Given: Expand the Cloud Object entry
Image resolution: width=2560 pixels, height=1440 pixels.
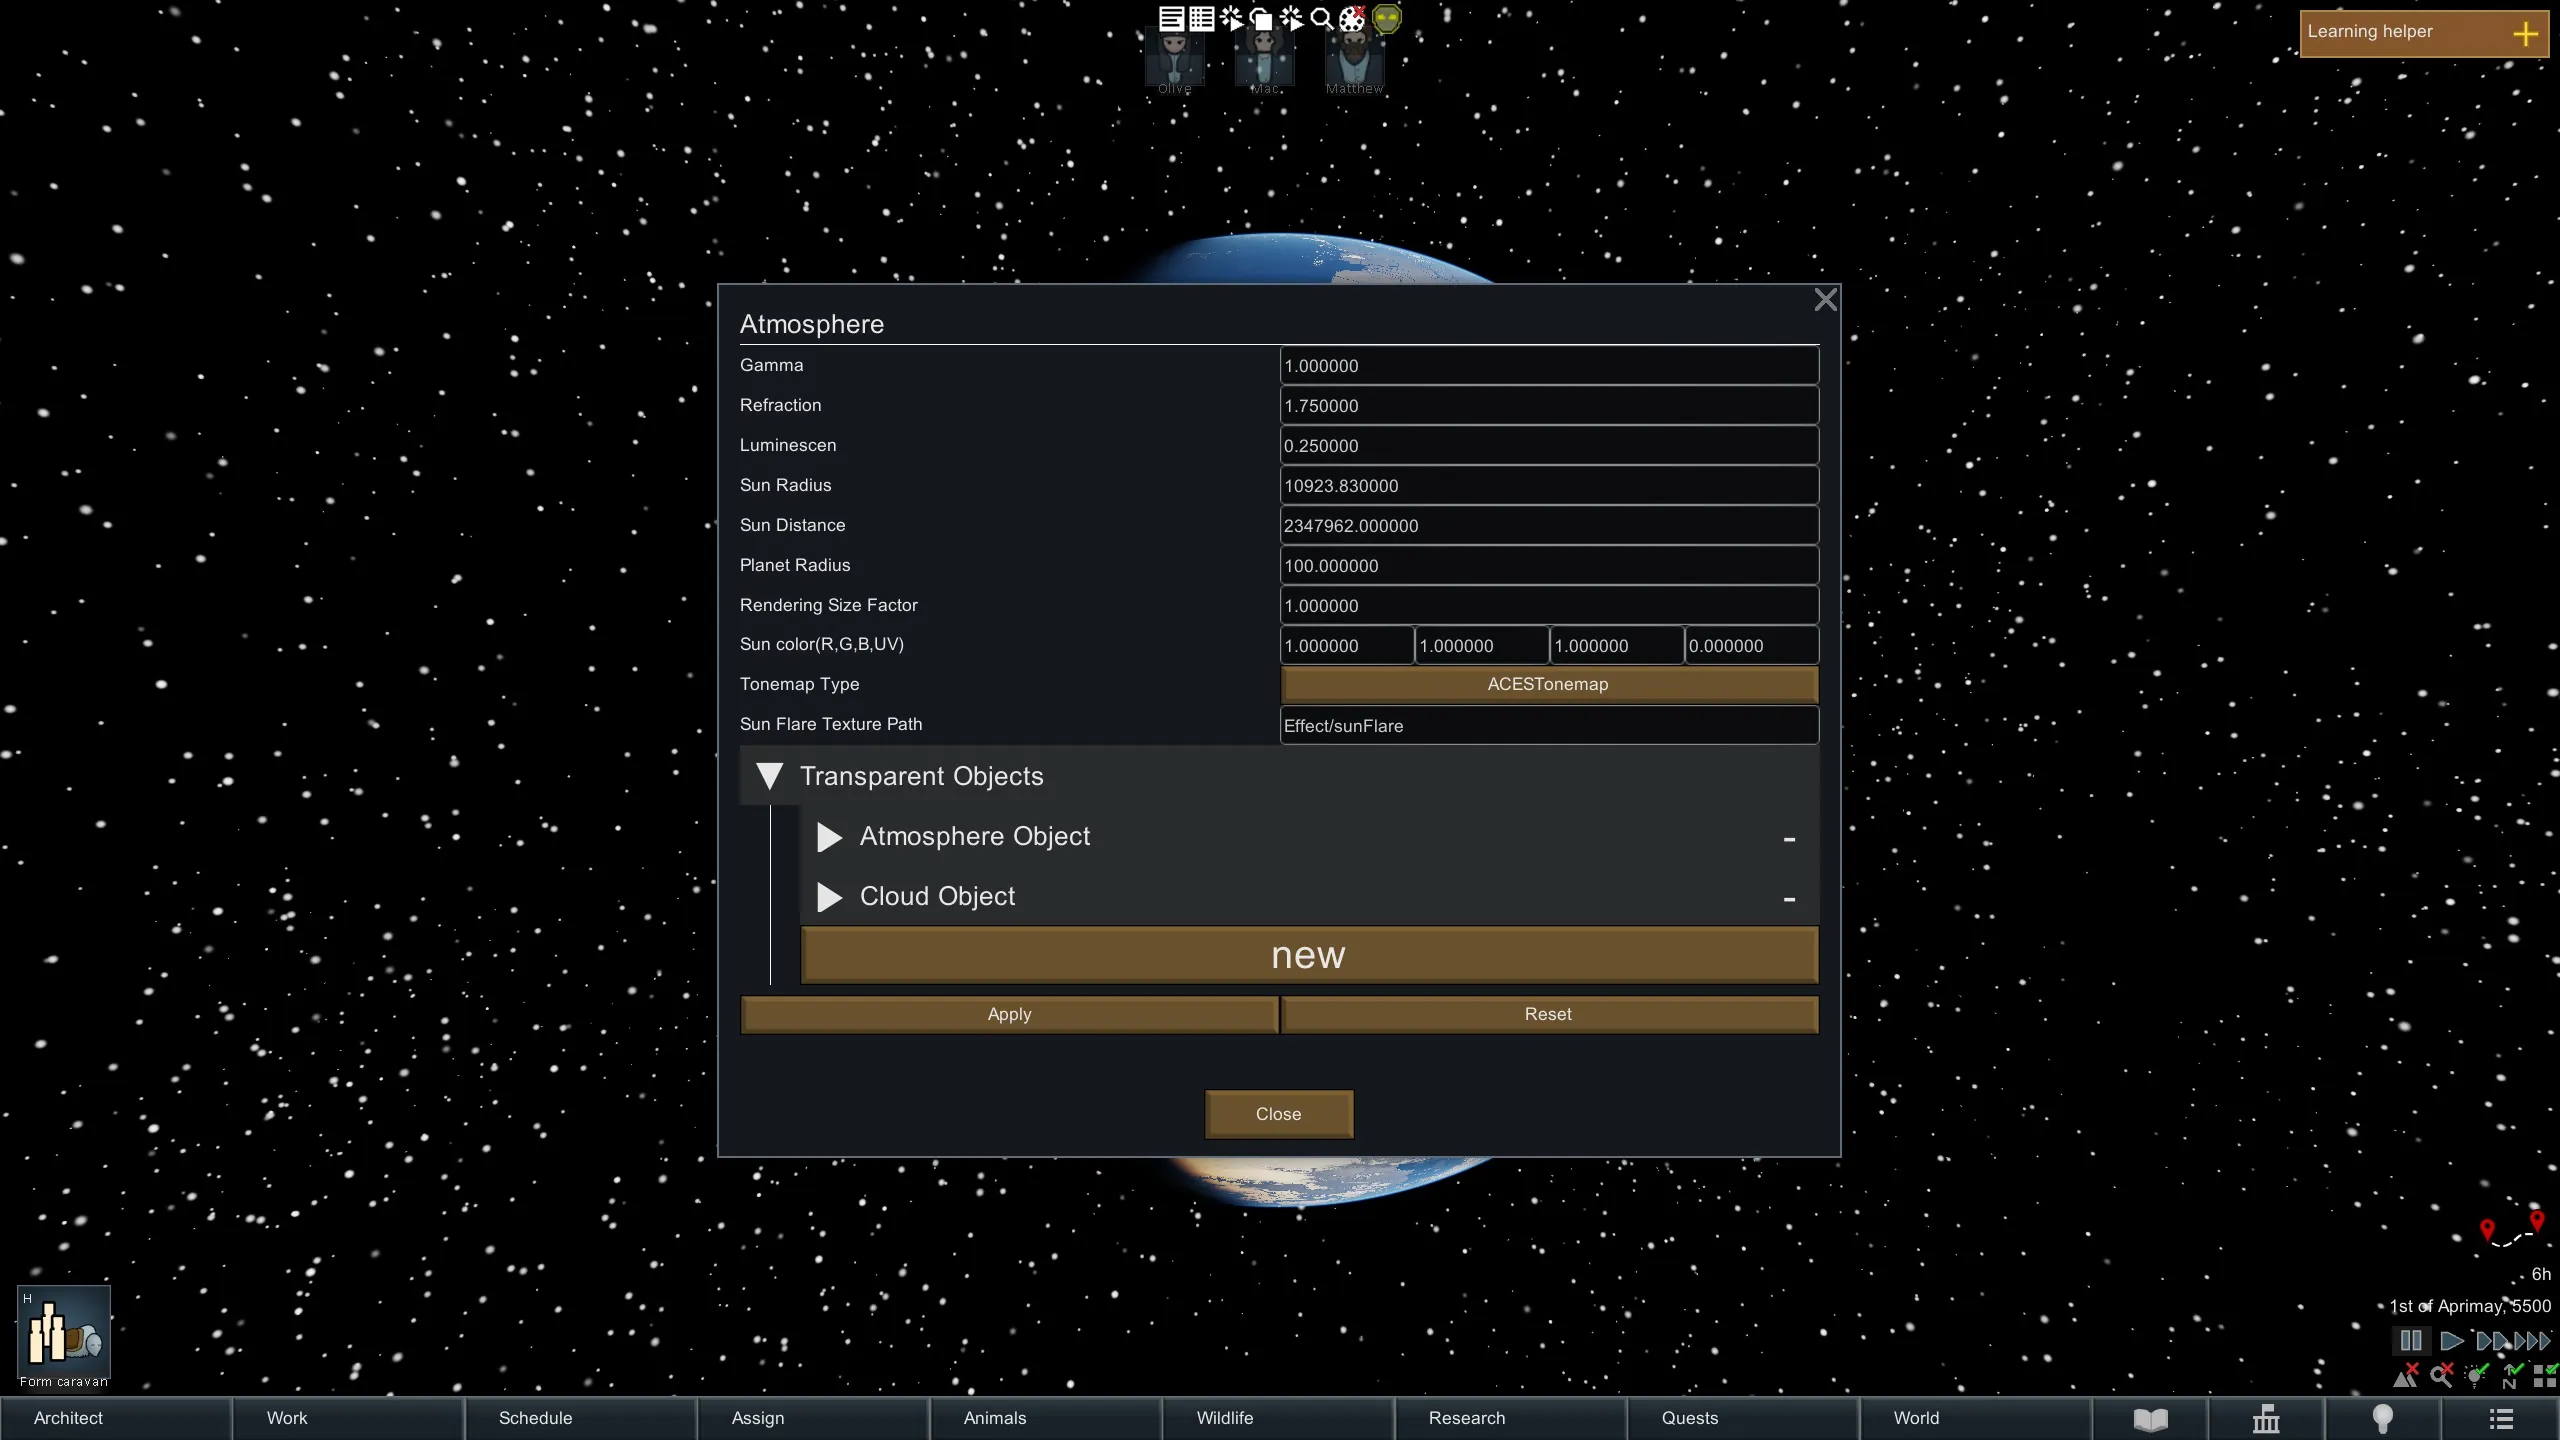Looking at the screenshot, I should click(829, 897).
